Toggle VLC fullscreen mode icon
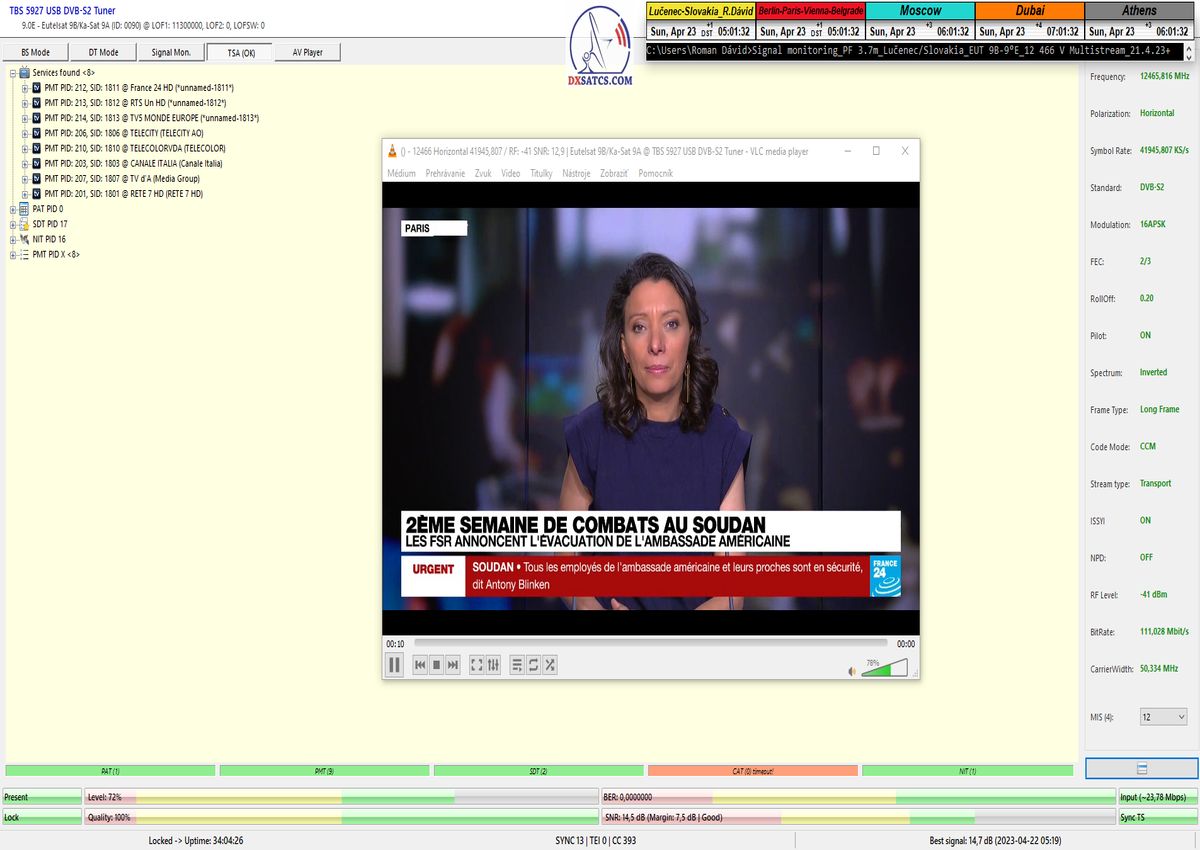Image resolution: width=1200 pixels, height=850 pixels. (477, 664)
